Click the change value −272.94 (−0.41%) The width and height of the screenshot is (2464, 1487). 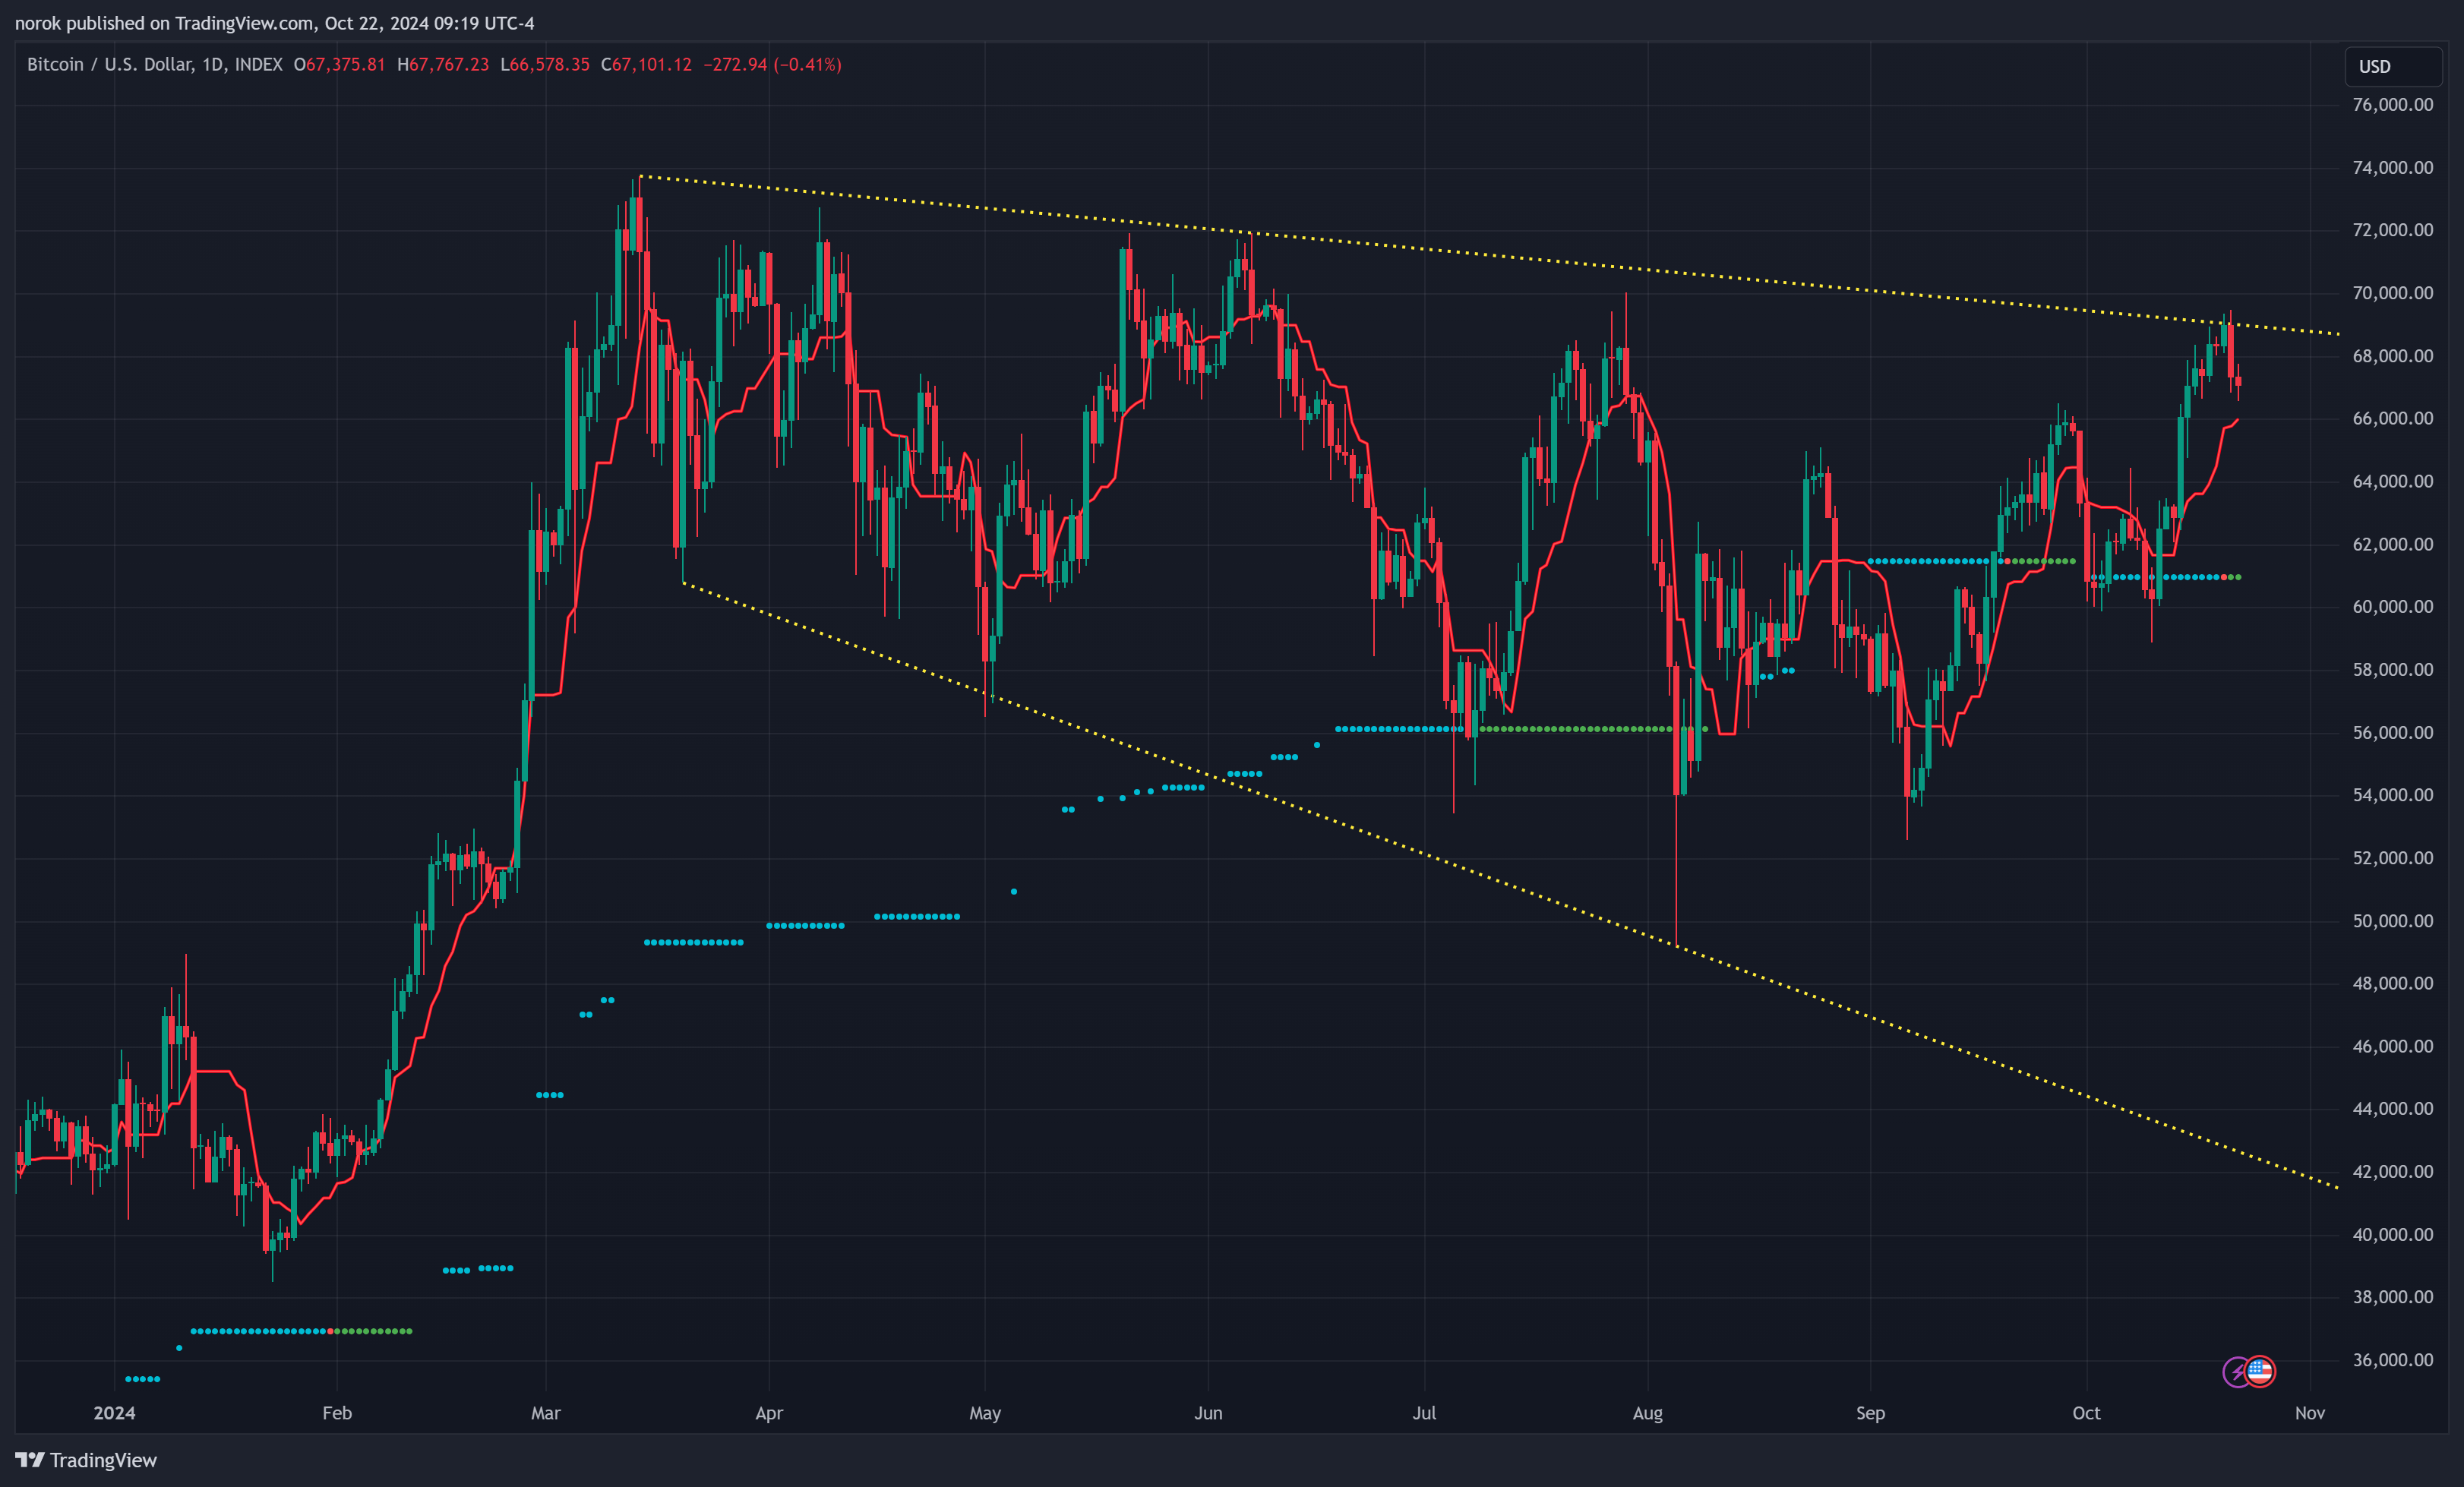(x=772, y=64)
